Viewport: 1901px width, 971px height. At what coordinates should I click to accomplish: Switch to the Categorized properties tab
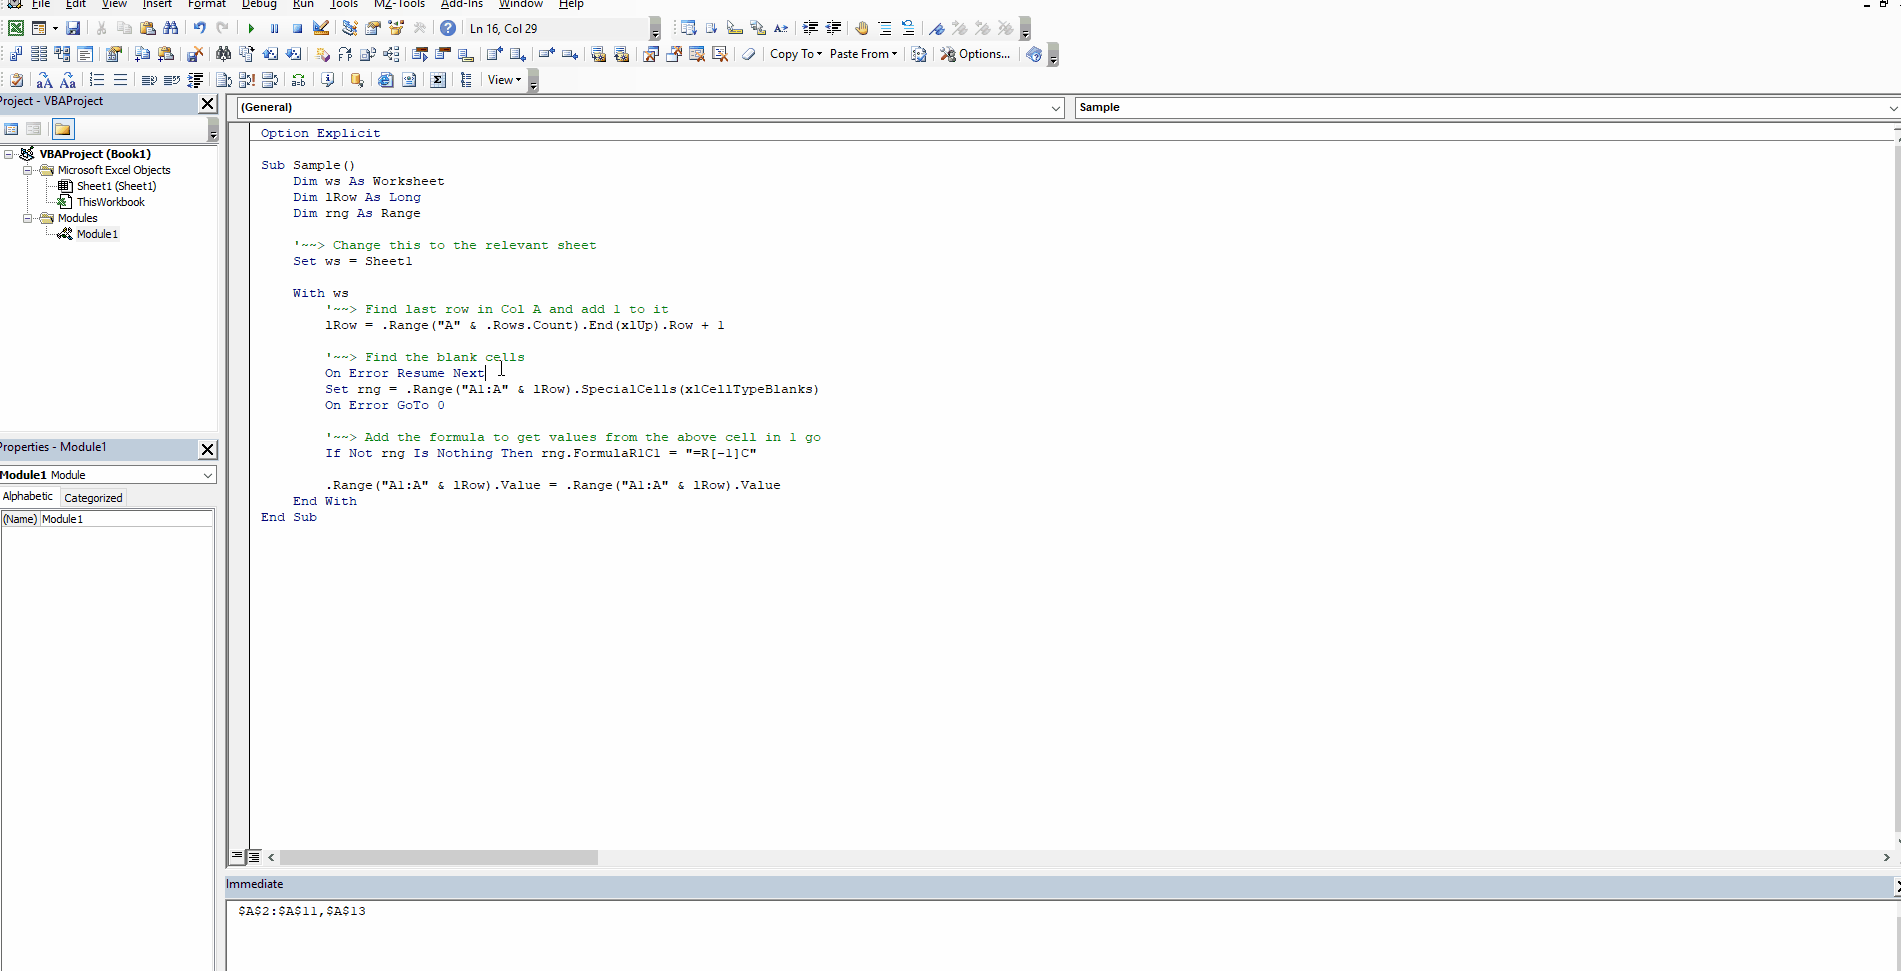click(x=93, y=498)
